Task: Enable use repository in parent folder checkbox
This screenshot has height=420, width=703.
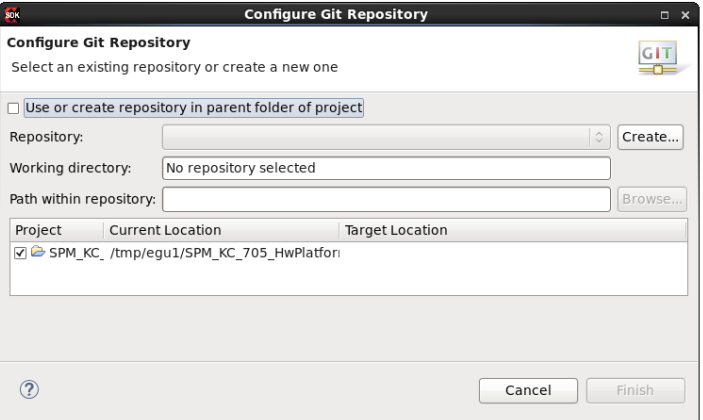Action: pos(13,108)
